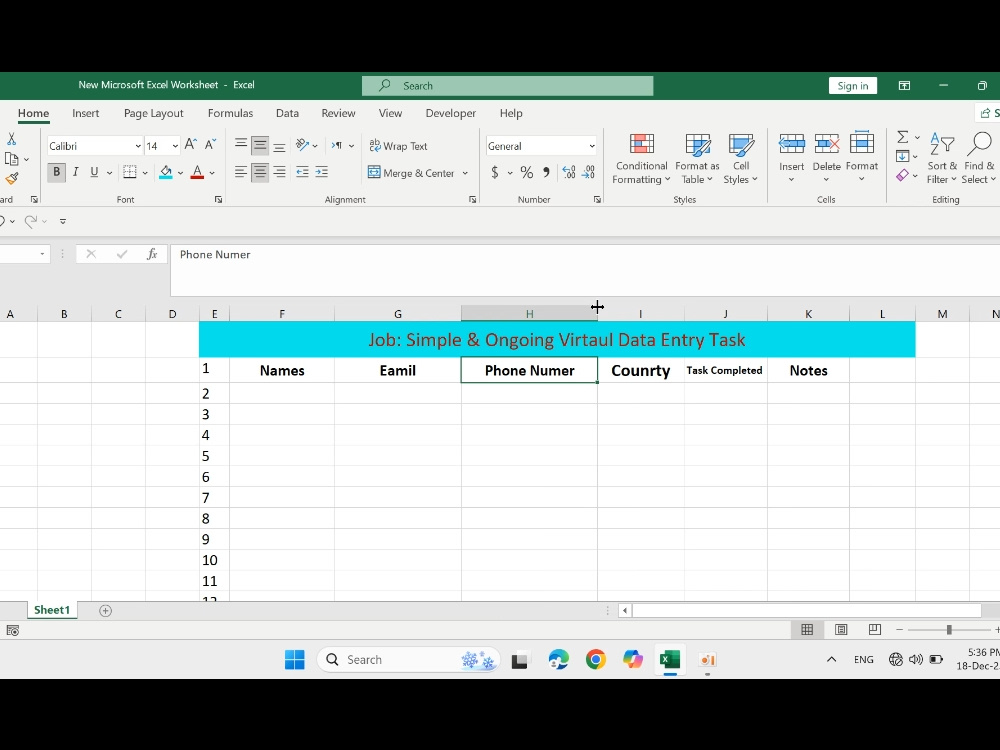The height and width of the screenshot is (750, 1000).
Task: Click the AutoSum sigma icon
Action: click(x=902, y=137)
